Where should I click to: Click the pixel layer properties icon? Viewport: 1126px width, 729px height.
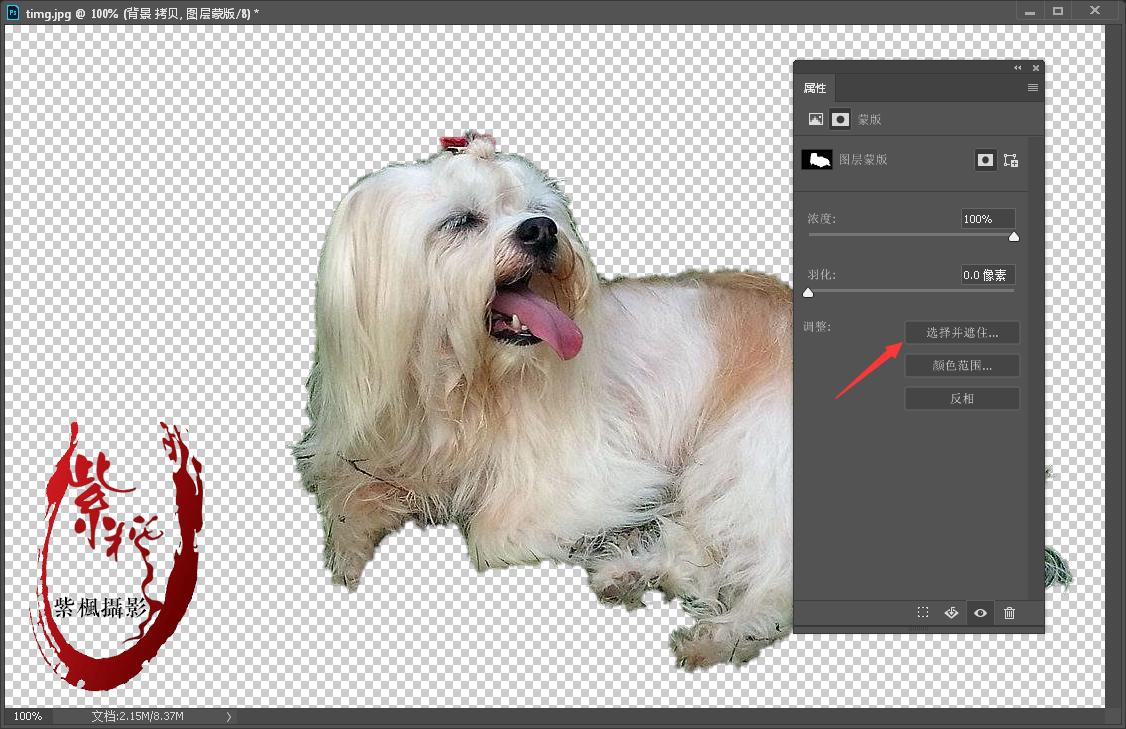click(816, 119)
